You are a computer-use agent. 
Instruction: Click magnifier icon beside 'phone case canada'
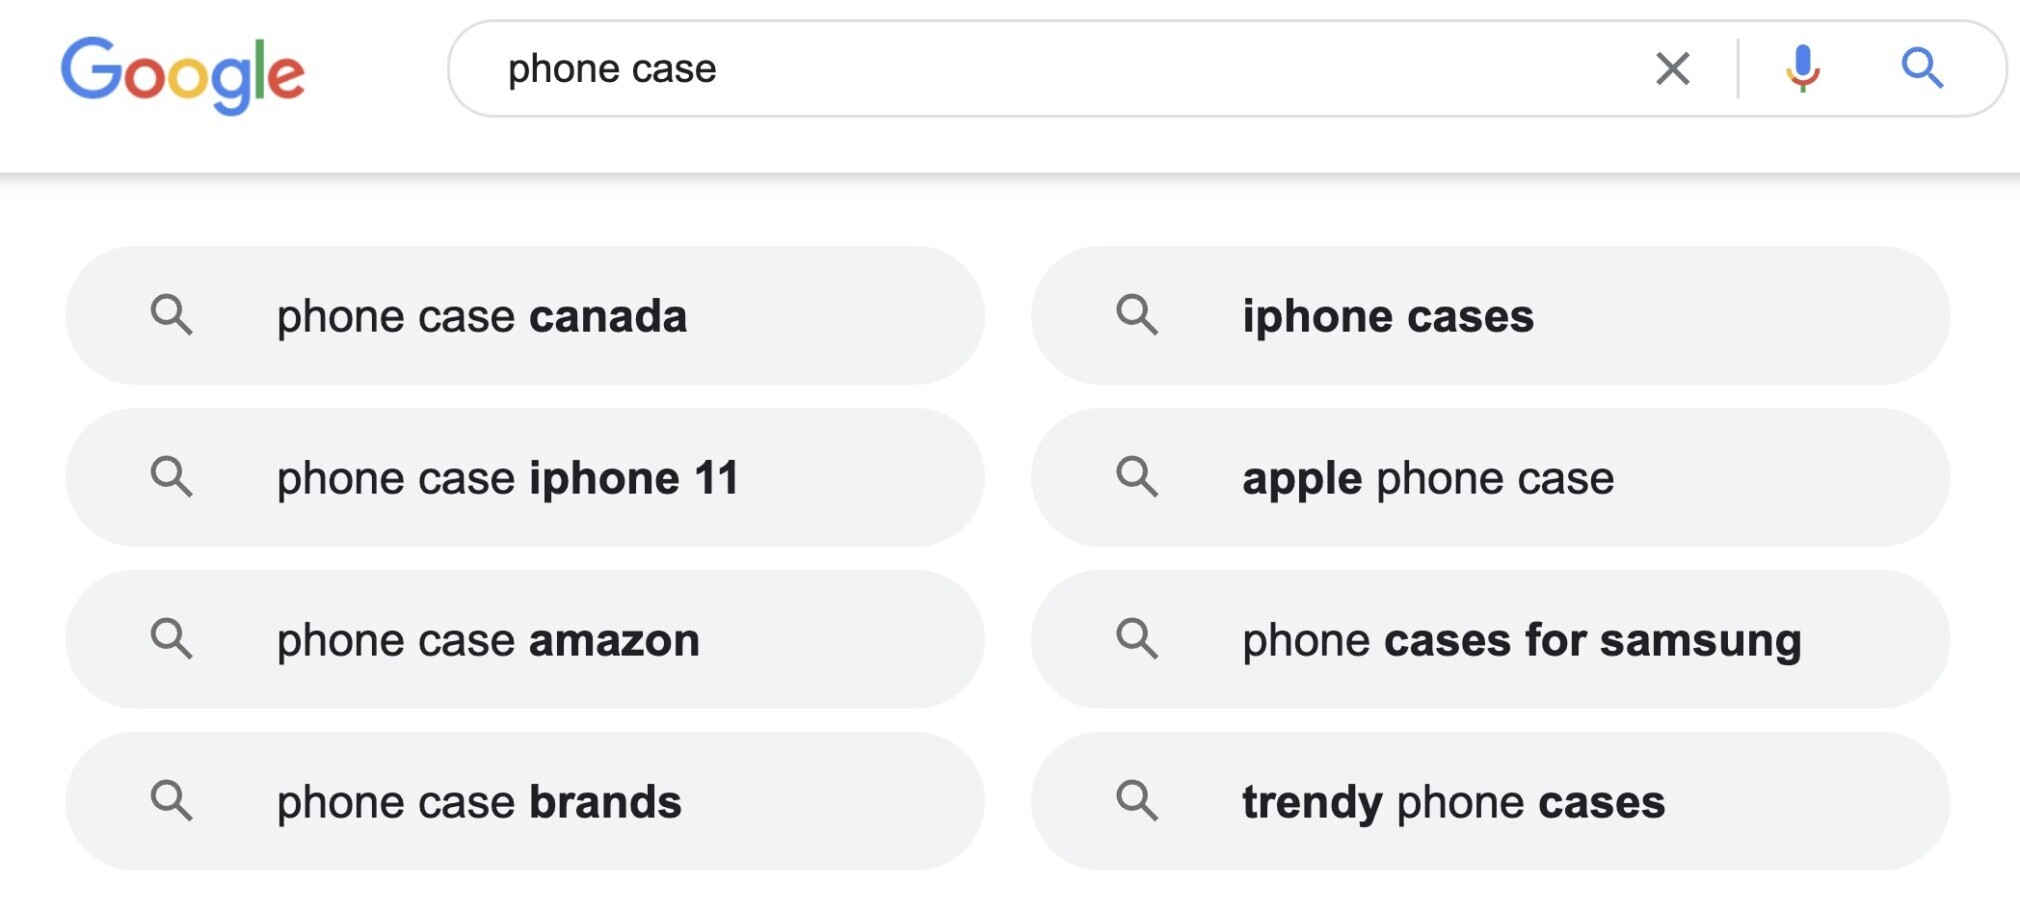[171, 315]
